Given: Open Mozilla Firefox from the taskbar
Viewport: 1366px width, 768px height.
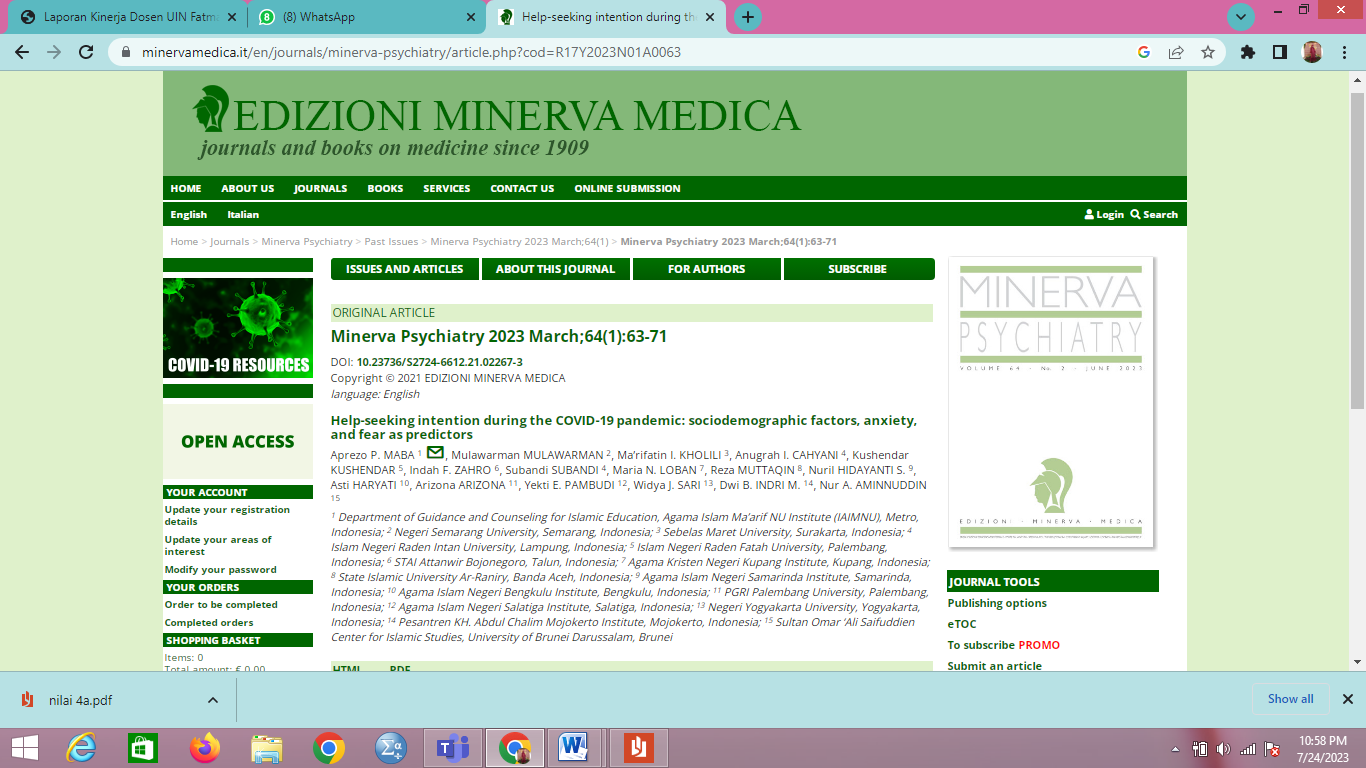Looking at the screenshot, I should click(204, 748).
